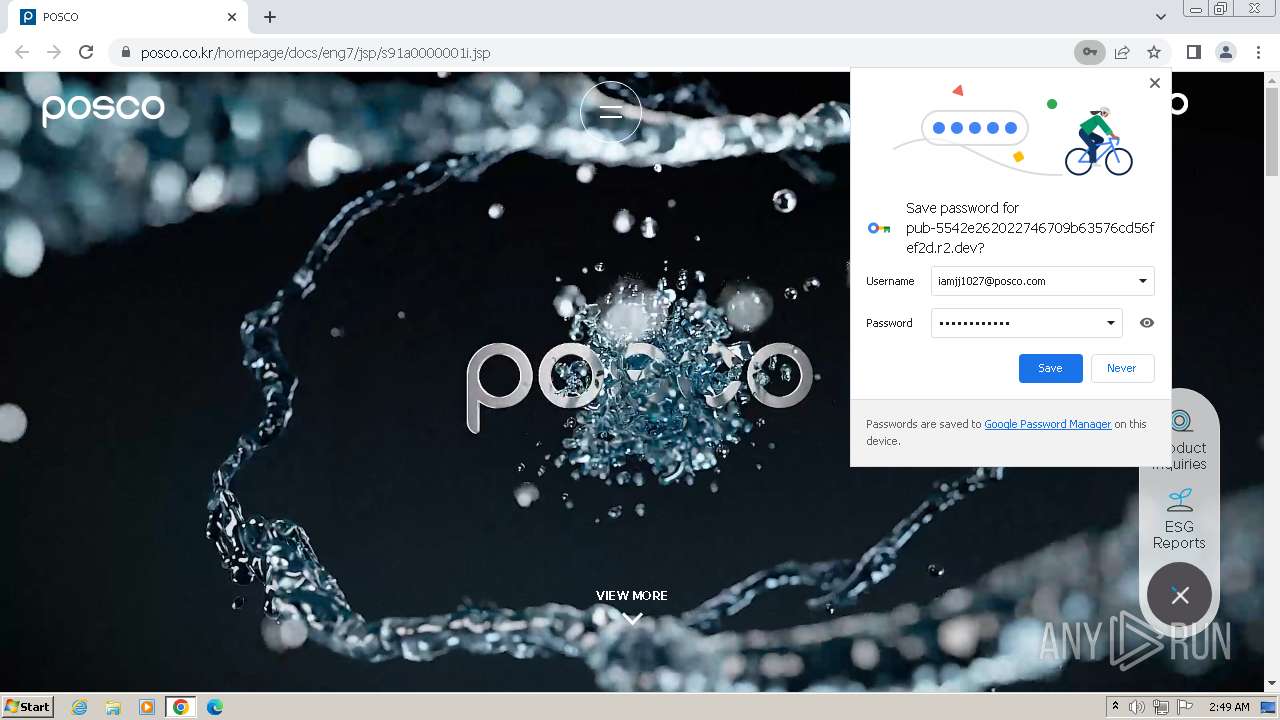Image resolution: width=1280 pixels, height=720 pixels.
Task: Click the Action Center flag icon
Action: 1185,707
